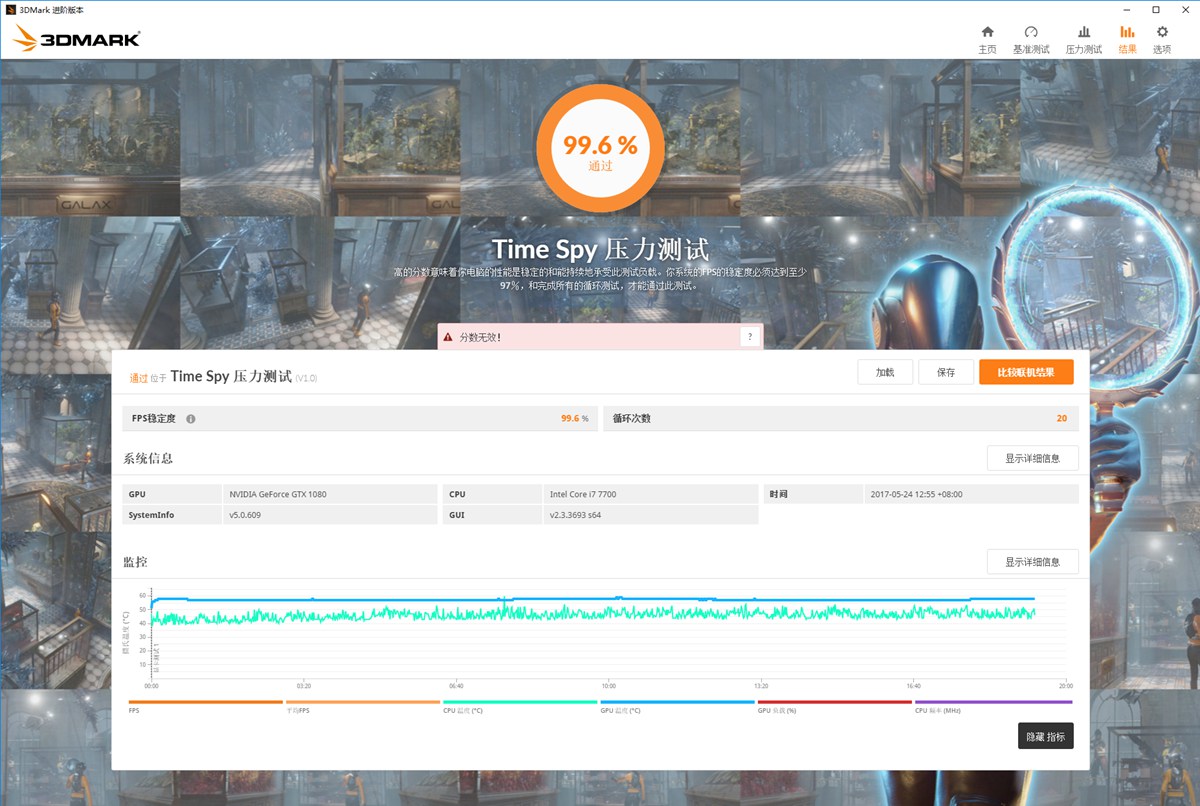Click the 加载 load button
Screen dimensions: 1200x806
coord(885,372)
